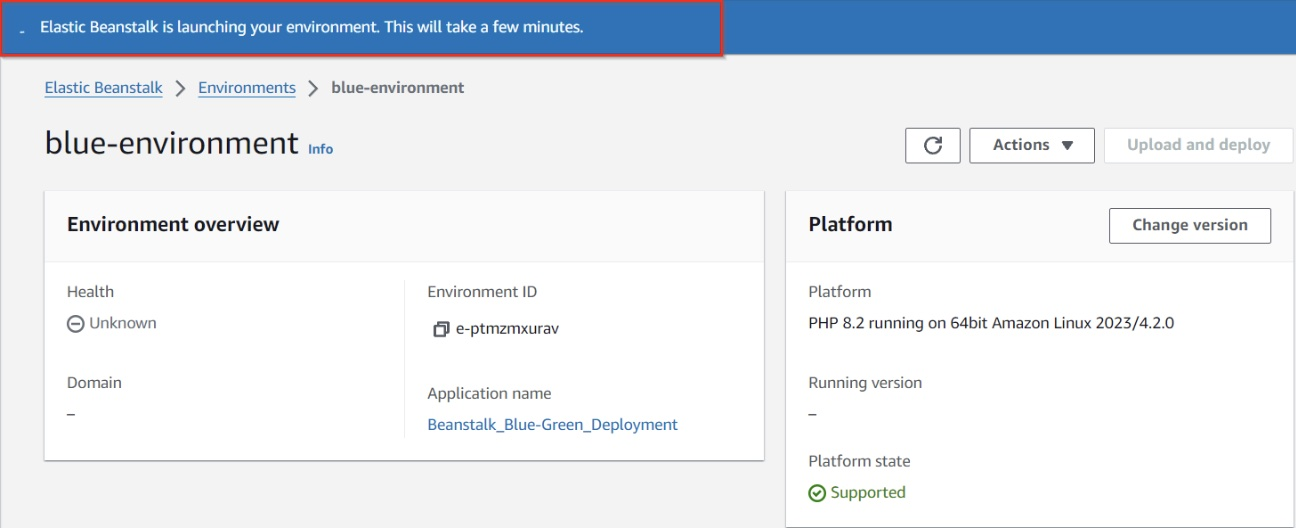Click the refresh environment icon button
This screenshot has width=1296, height=528.
(x=932, y=145)
